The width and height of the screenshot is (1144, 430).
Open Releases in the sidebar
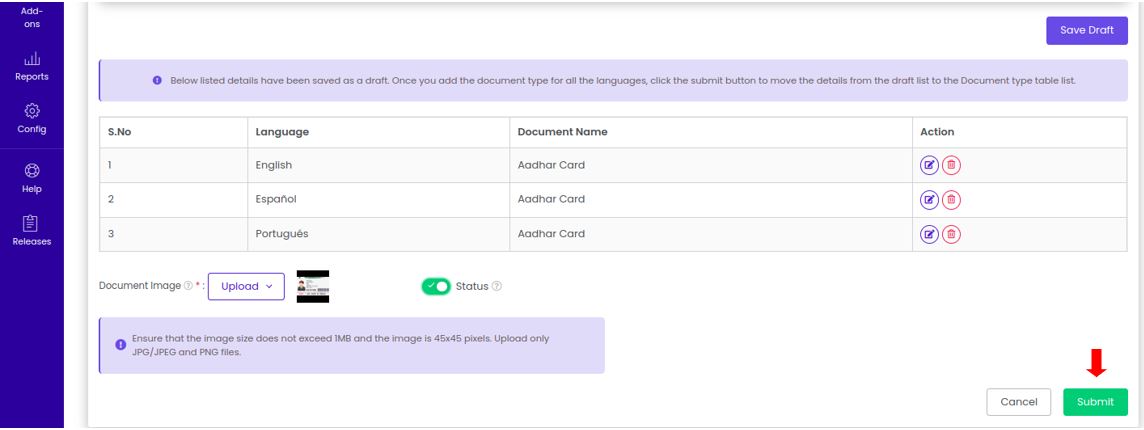click(32, 231)
